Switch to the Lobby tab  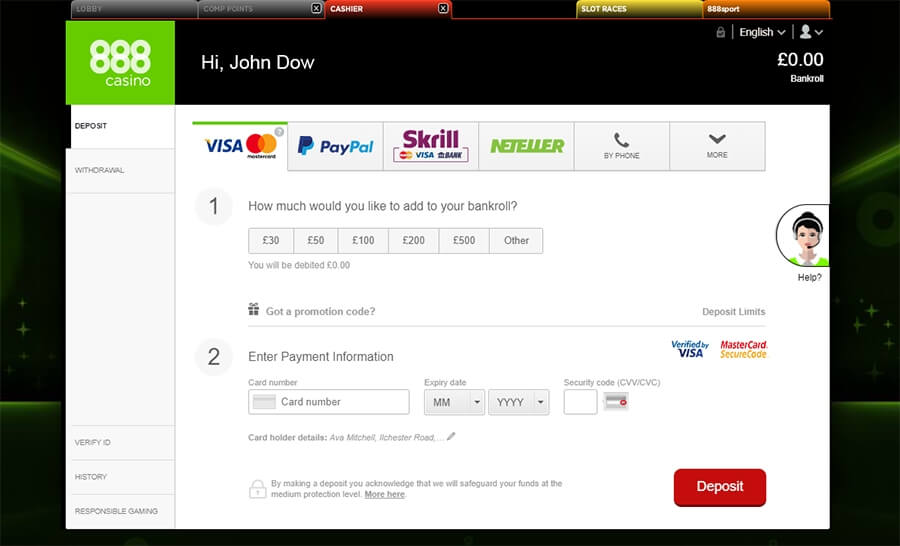[134, 9]
